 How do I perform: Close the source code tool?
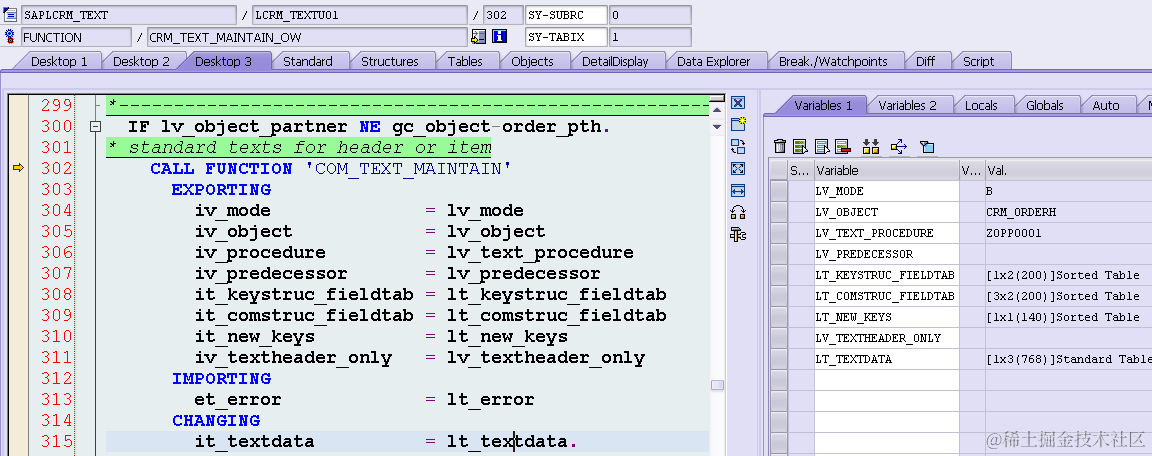[738, 103]
